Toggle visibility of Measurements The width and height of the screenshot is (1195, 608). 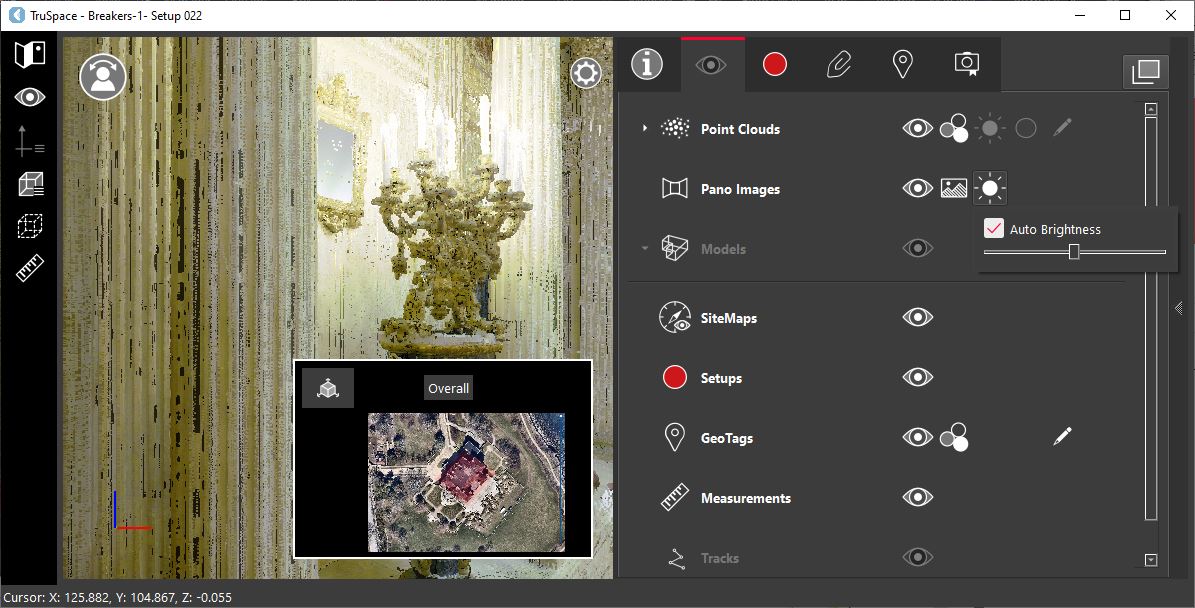click(x=917, y=497)
